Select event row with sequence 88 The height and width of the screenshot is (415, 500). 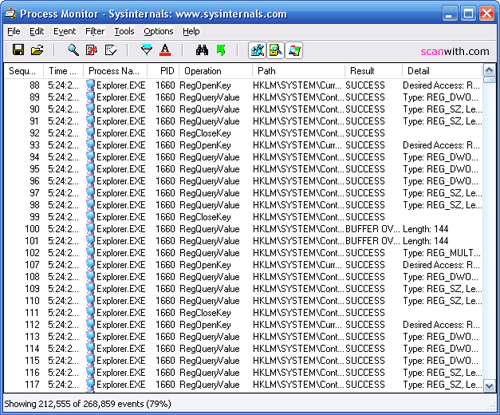pos(243,85)
